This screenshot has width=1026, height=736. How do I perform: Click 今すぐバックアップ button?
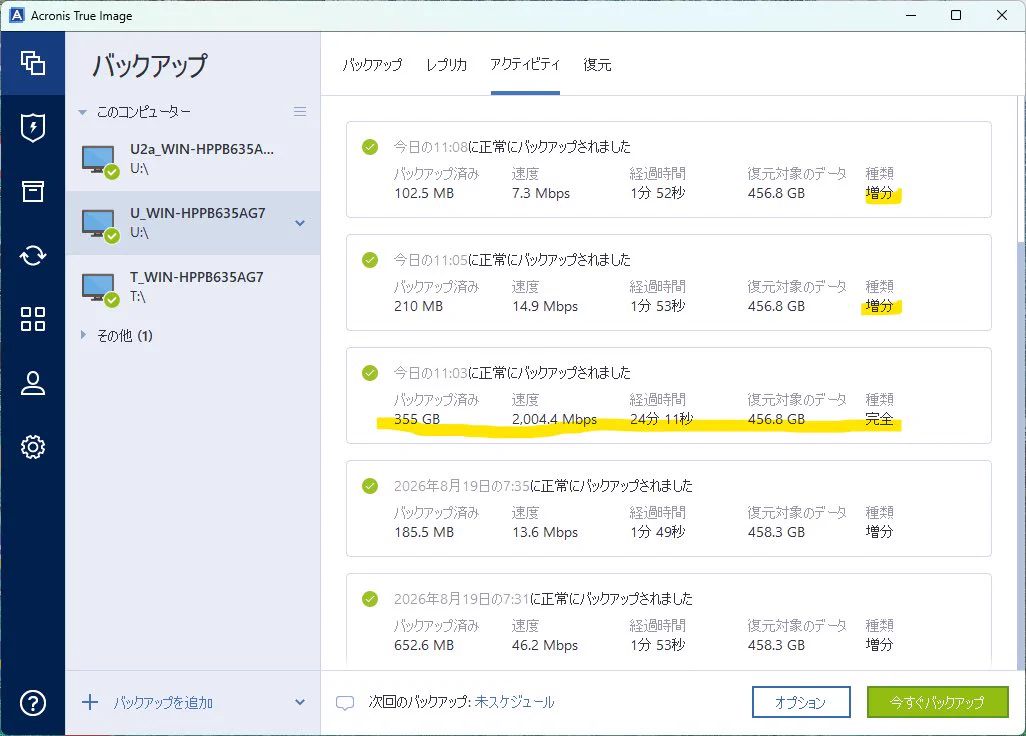tap(938, 702)
